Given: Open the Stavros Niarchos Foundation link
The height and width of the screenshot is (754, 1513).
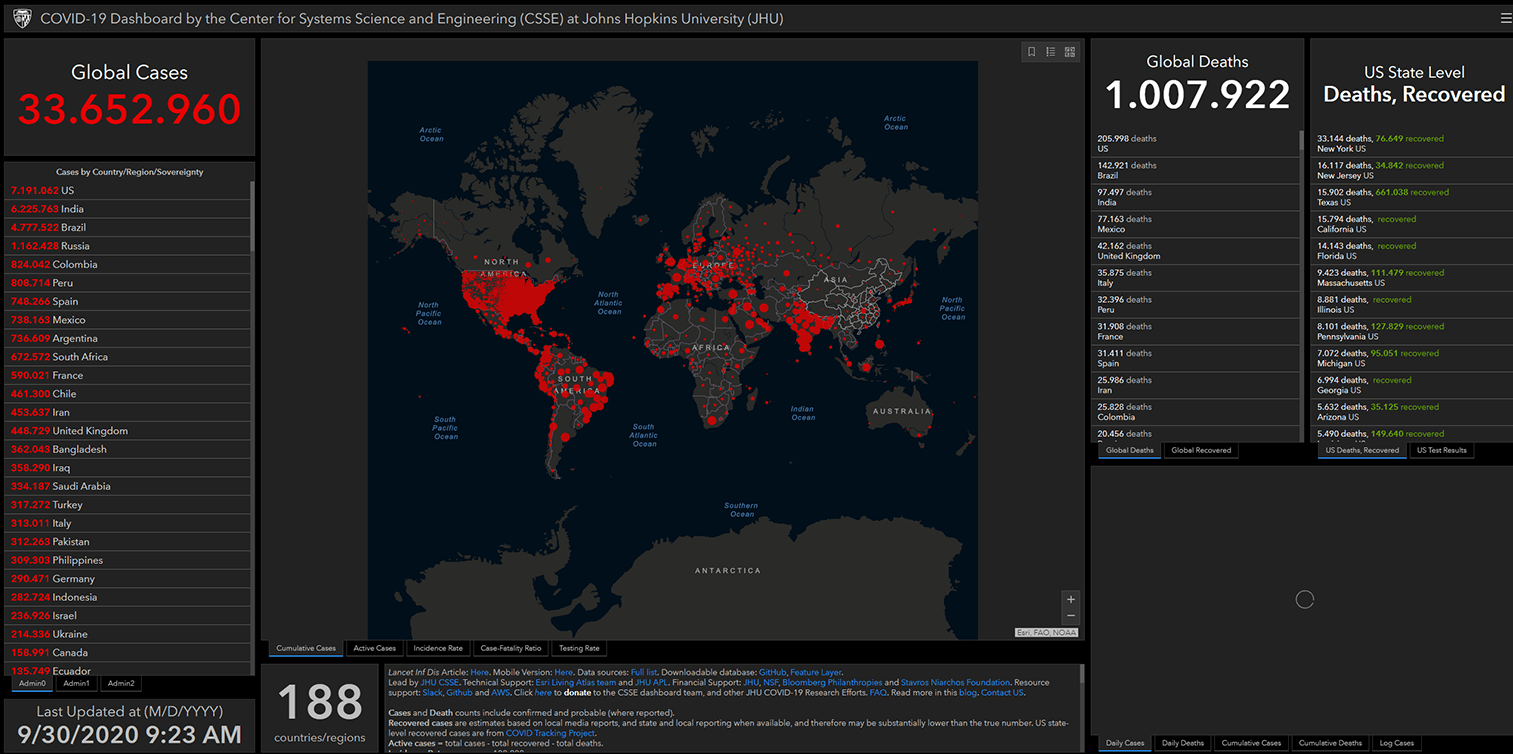Looking at the screenshot, I should tap(955, 682).
